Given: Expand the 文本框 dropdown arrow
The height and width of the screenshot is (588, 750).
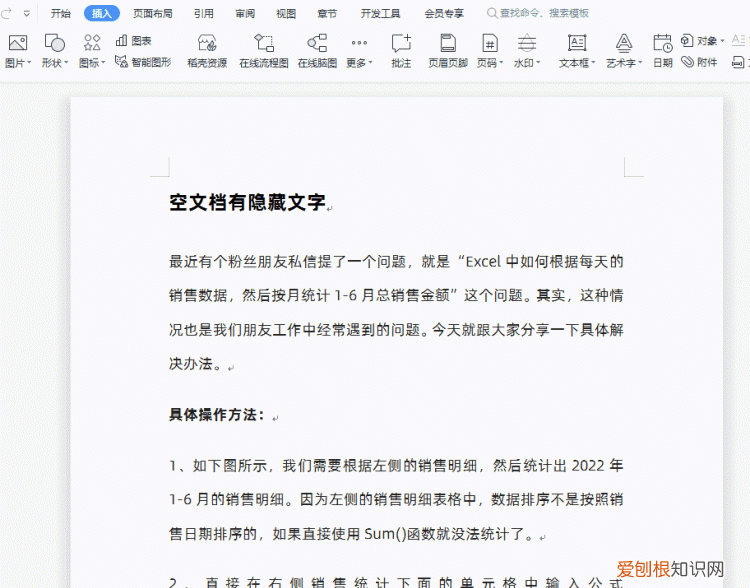Looking at the screenshot, I should [x=593, y=63].
